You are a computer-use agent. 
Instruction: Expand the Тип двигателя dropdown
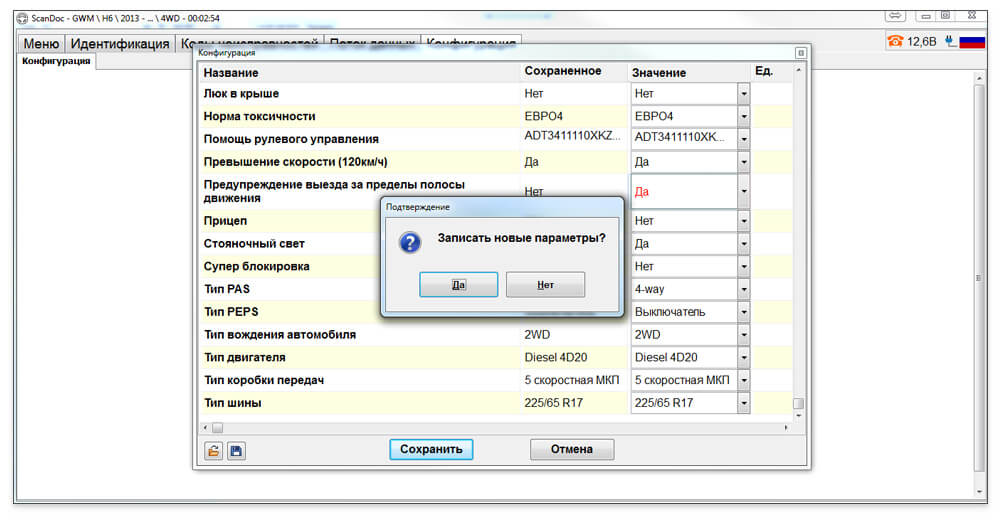click(744, 357)
